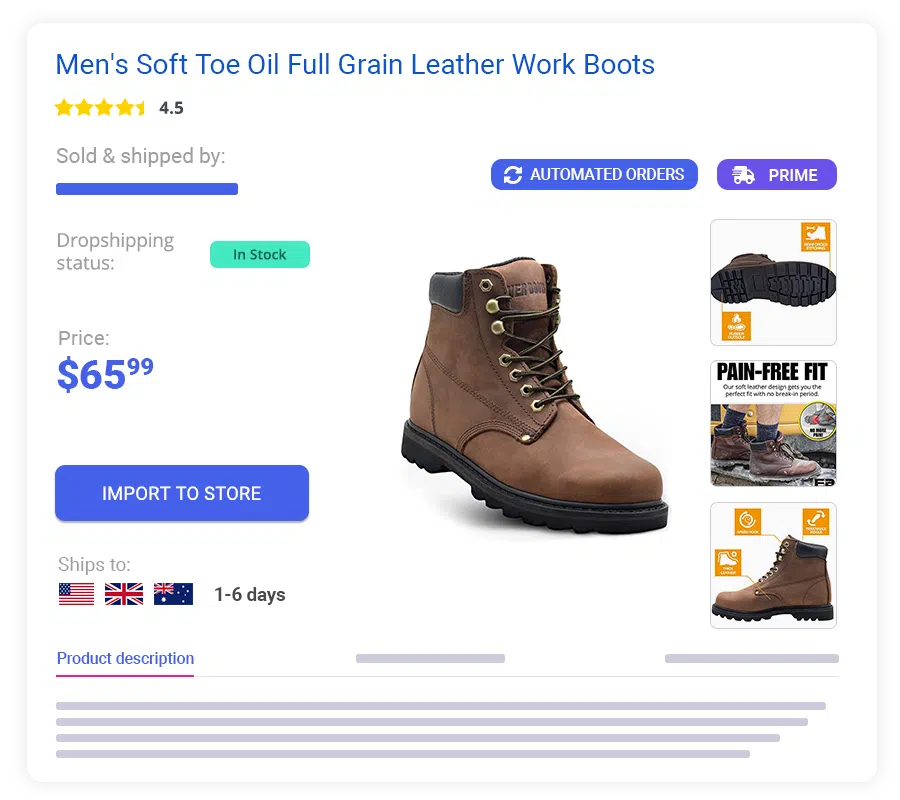
Task: View the boot sole thumbnail
Action: coord(773,282)
